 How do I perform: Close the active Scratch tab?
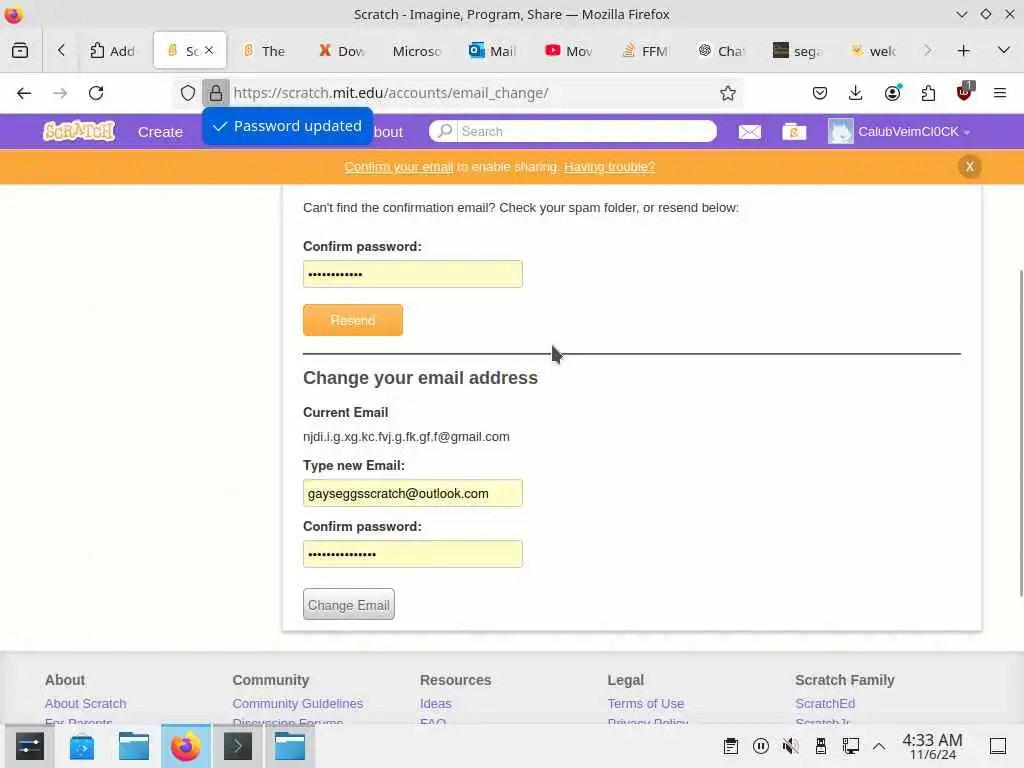pyautogui.click(x=209, y=50)
